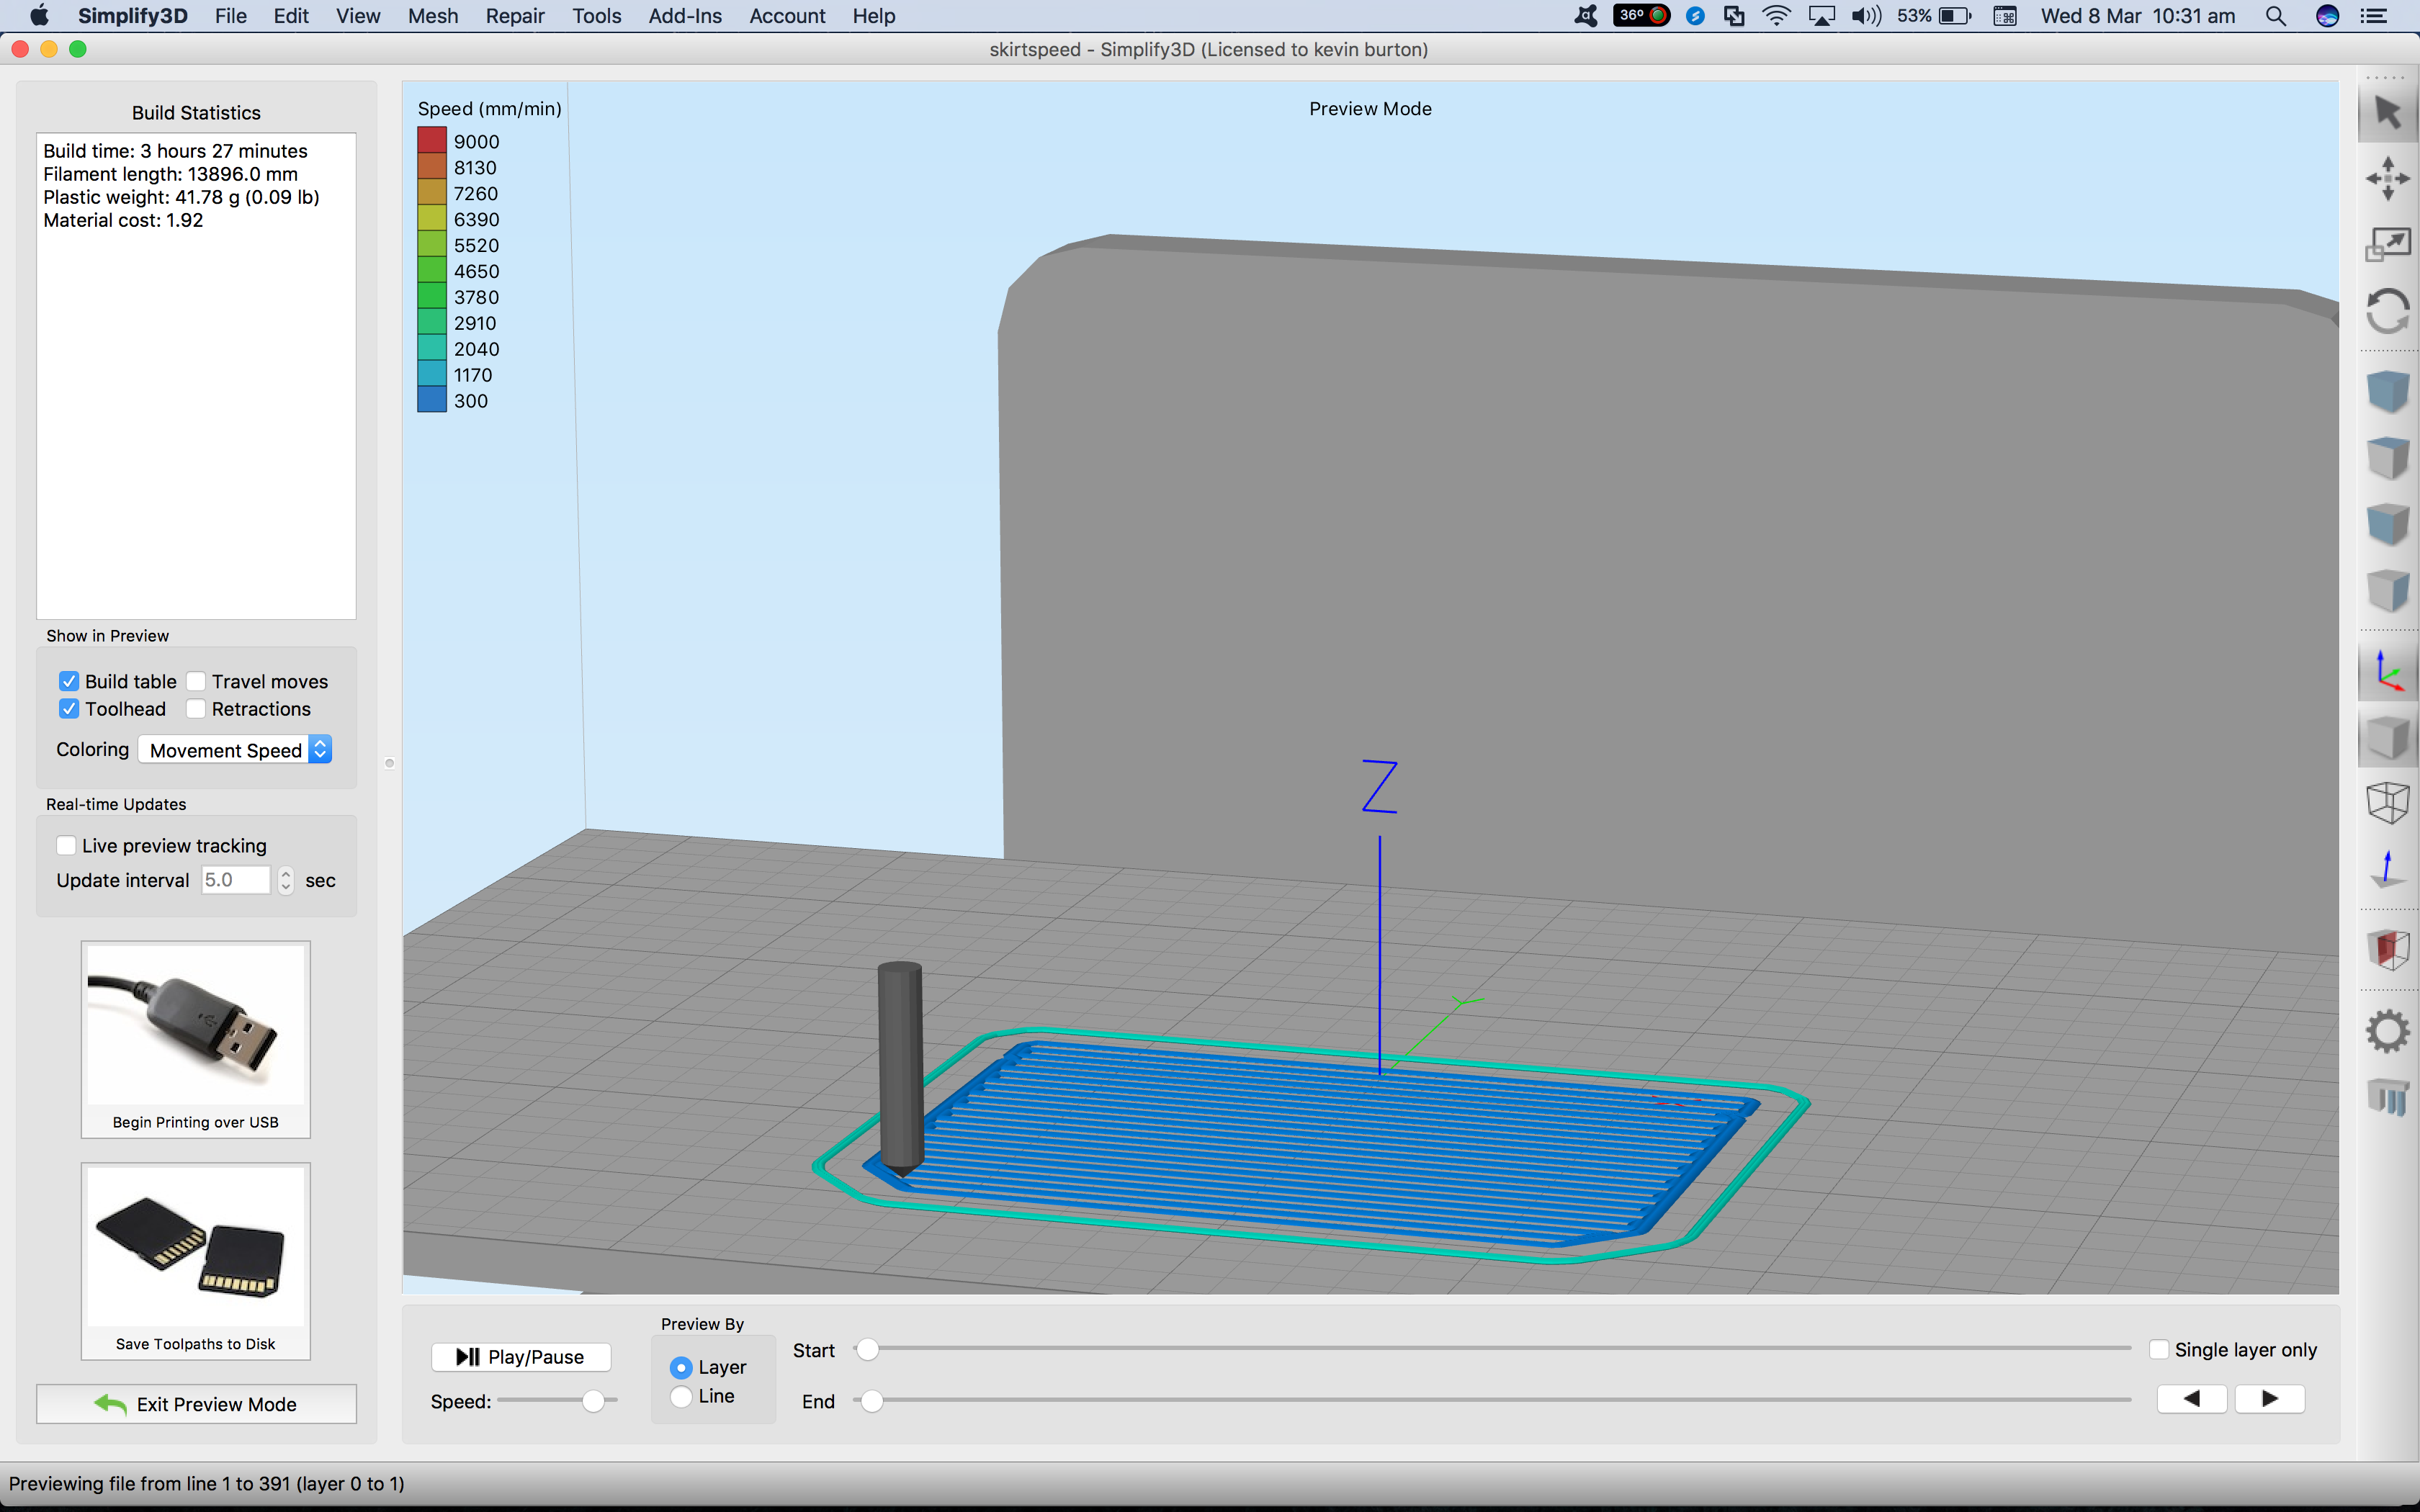Open the Coloring dropdown (Movement Speed)

pos(235,750)
